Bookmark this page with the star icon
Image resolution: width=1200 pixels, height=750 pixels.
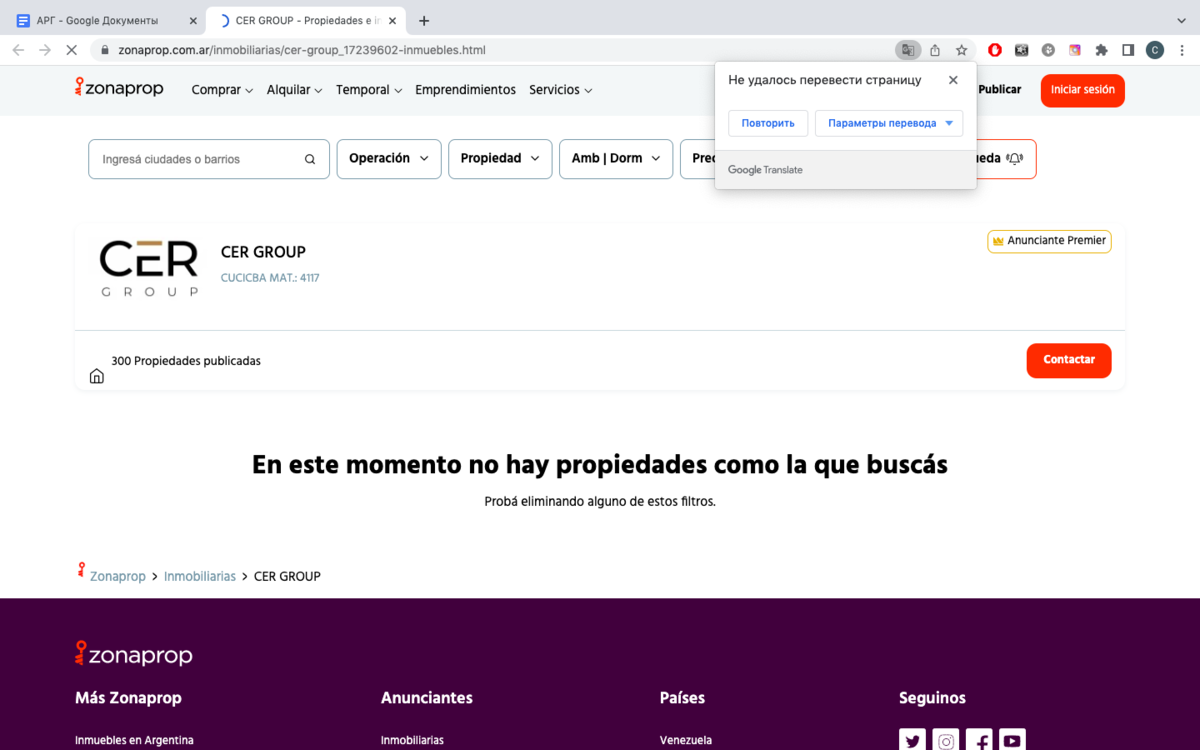961,50
